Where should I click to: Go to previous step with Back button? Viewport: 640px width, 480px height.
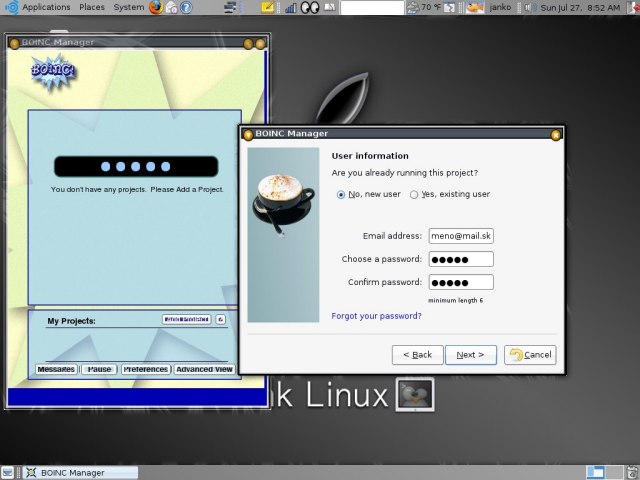pos(417,355)
